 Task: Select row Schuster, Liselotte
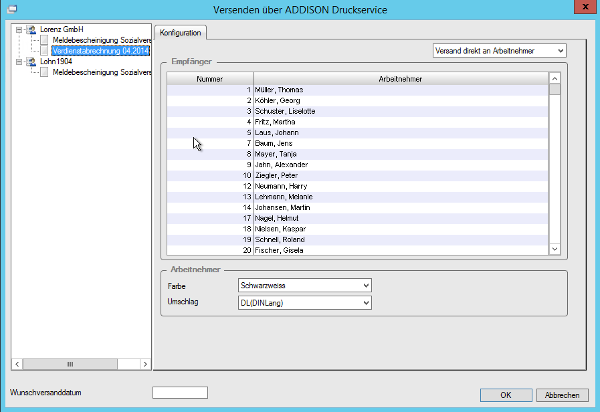tap(357, 111)
